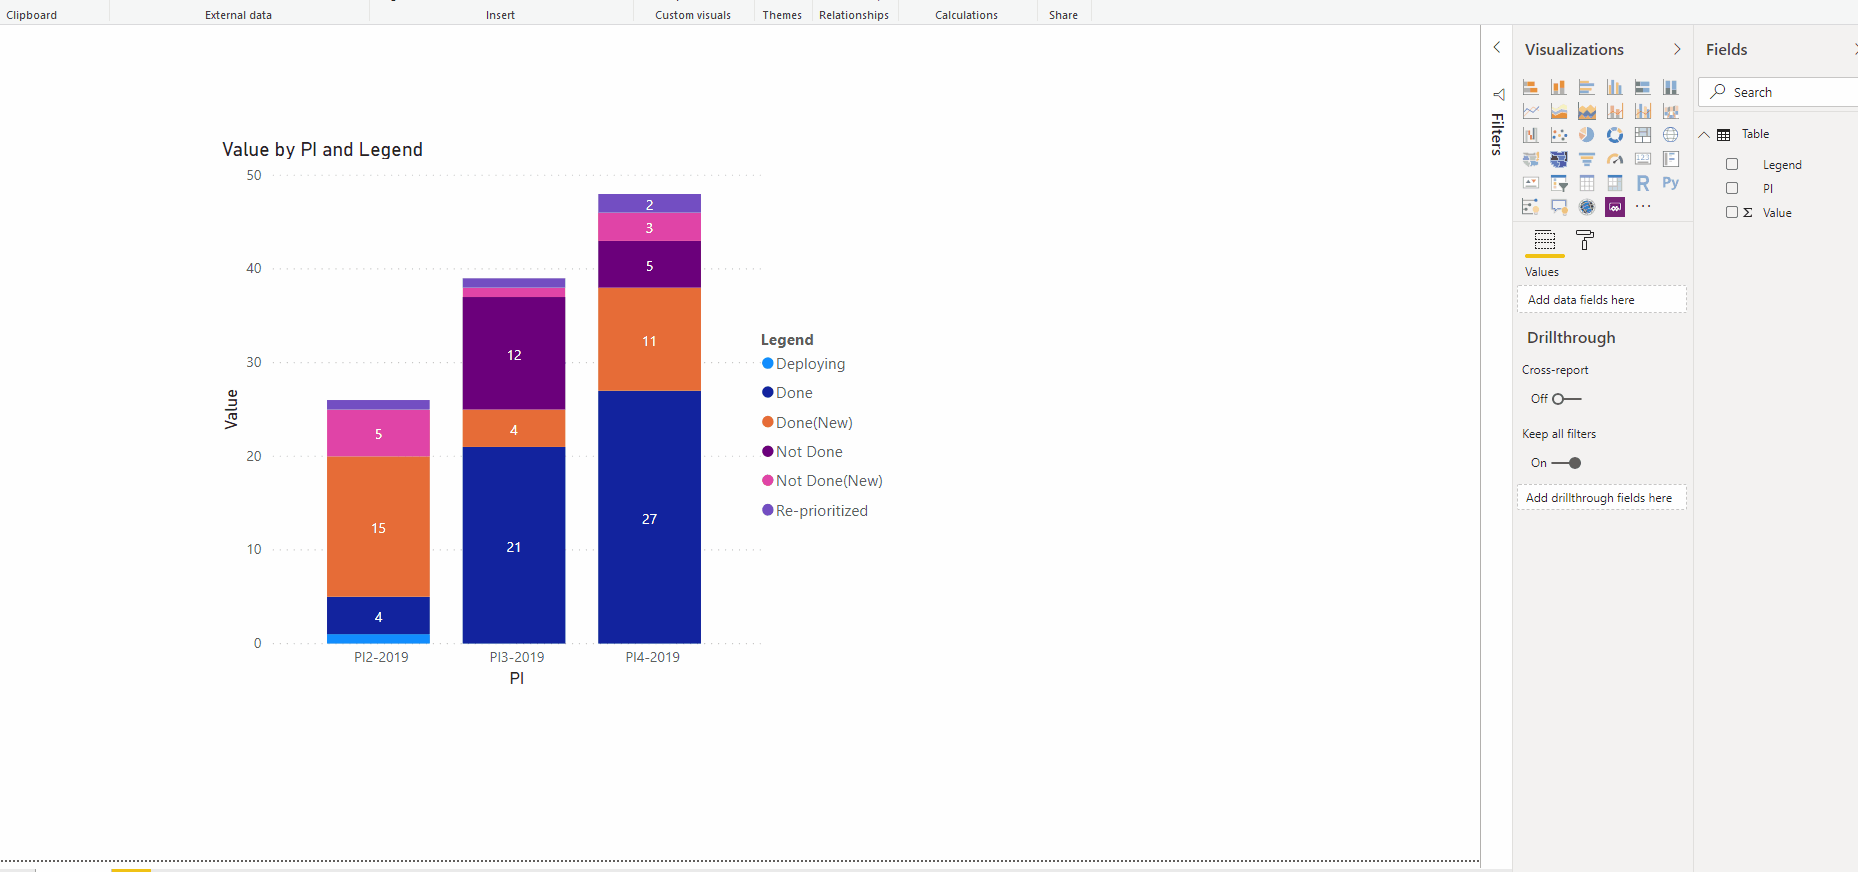
Task: Choose the treemap visual
Action: (x=1642, y=135)
